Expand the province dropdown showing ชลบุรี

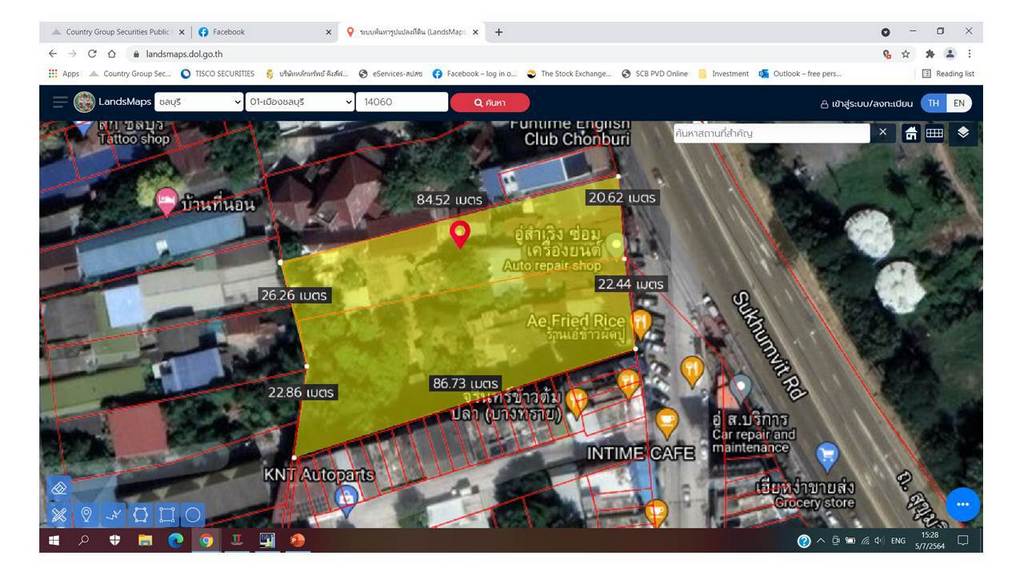pos(199,102)
